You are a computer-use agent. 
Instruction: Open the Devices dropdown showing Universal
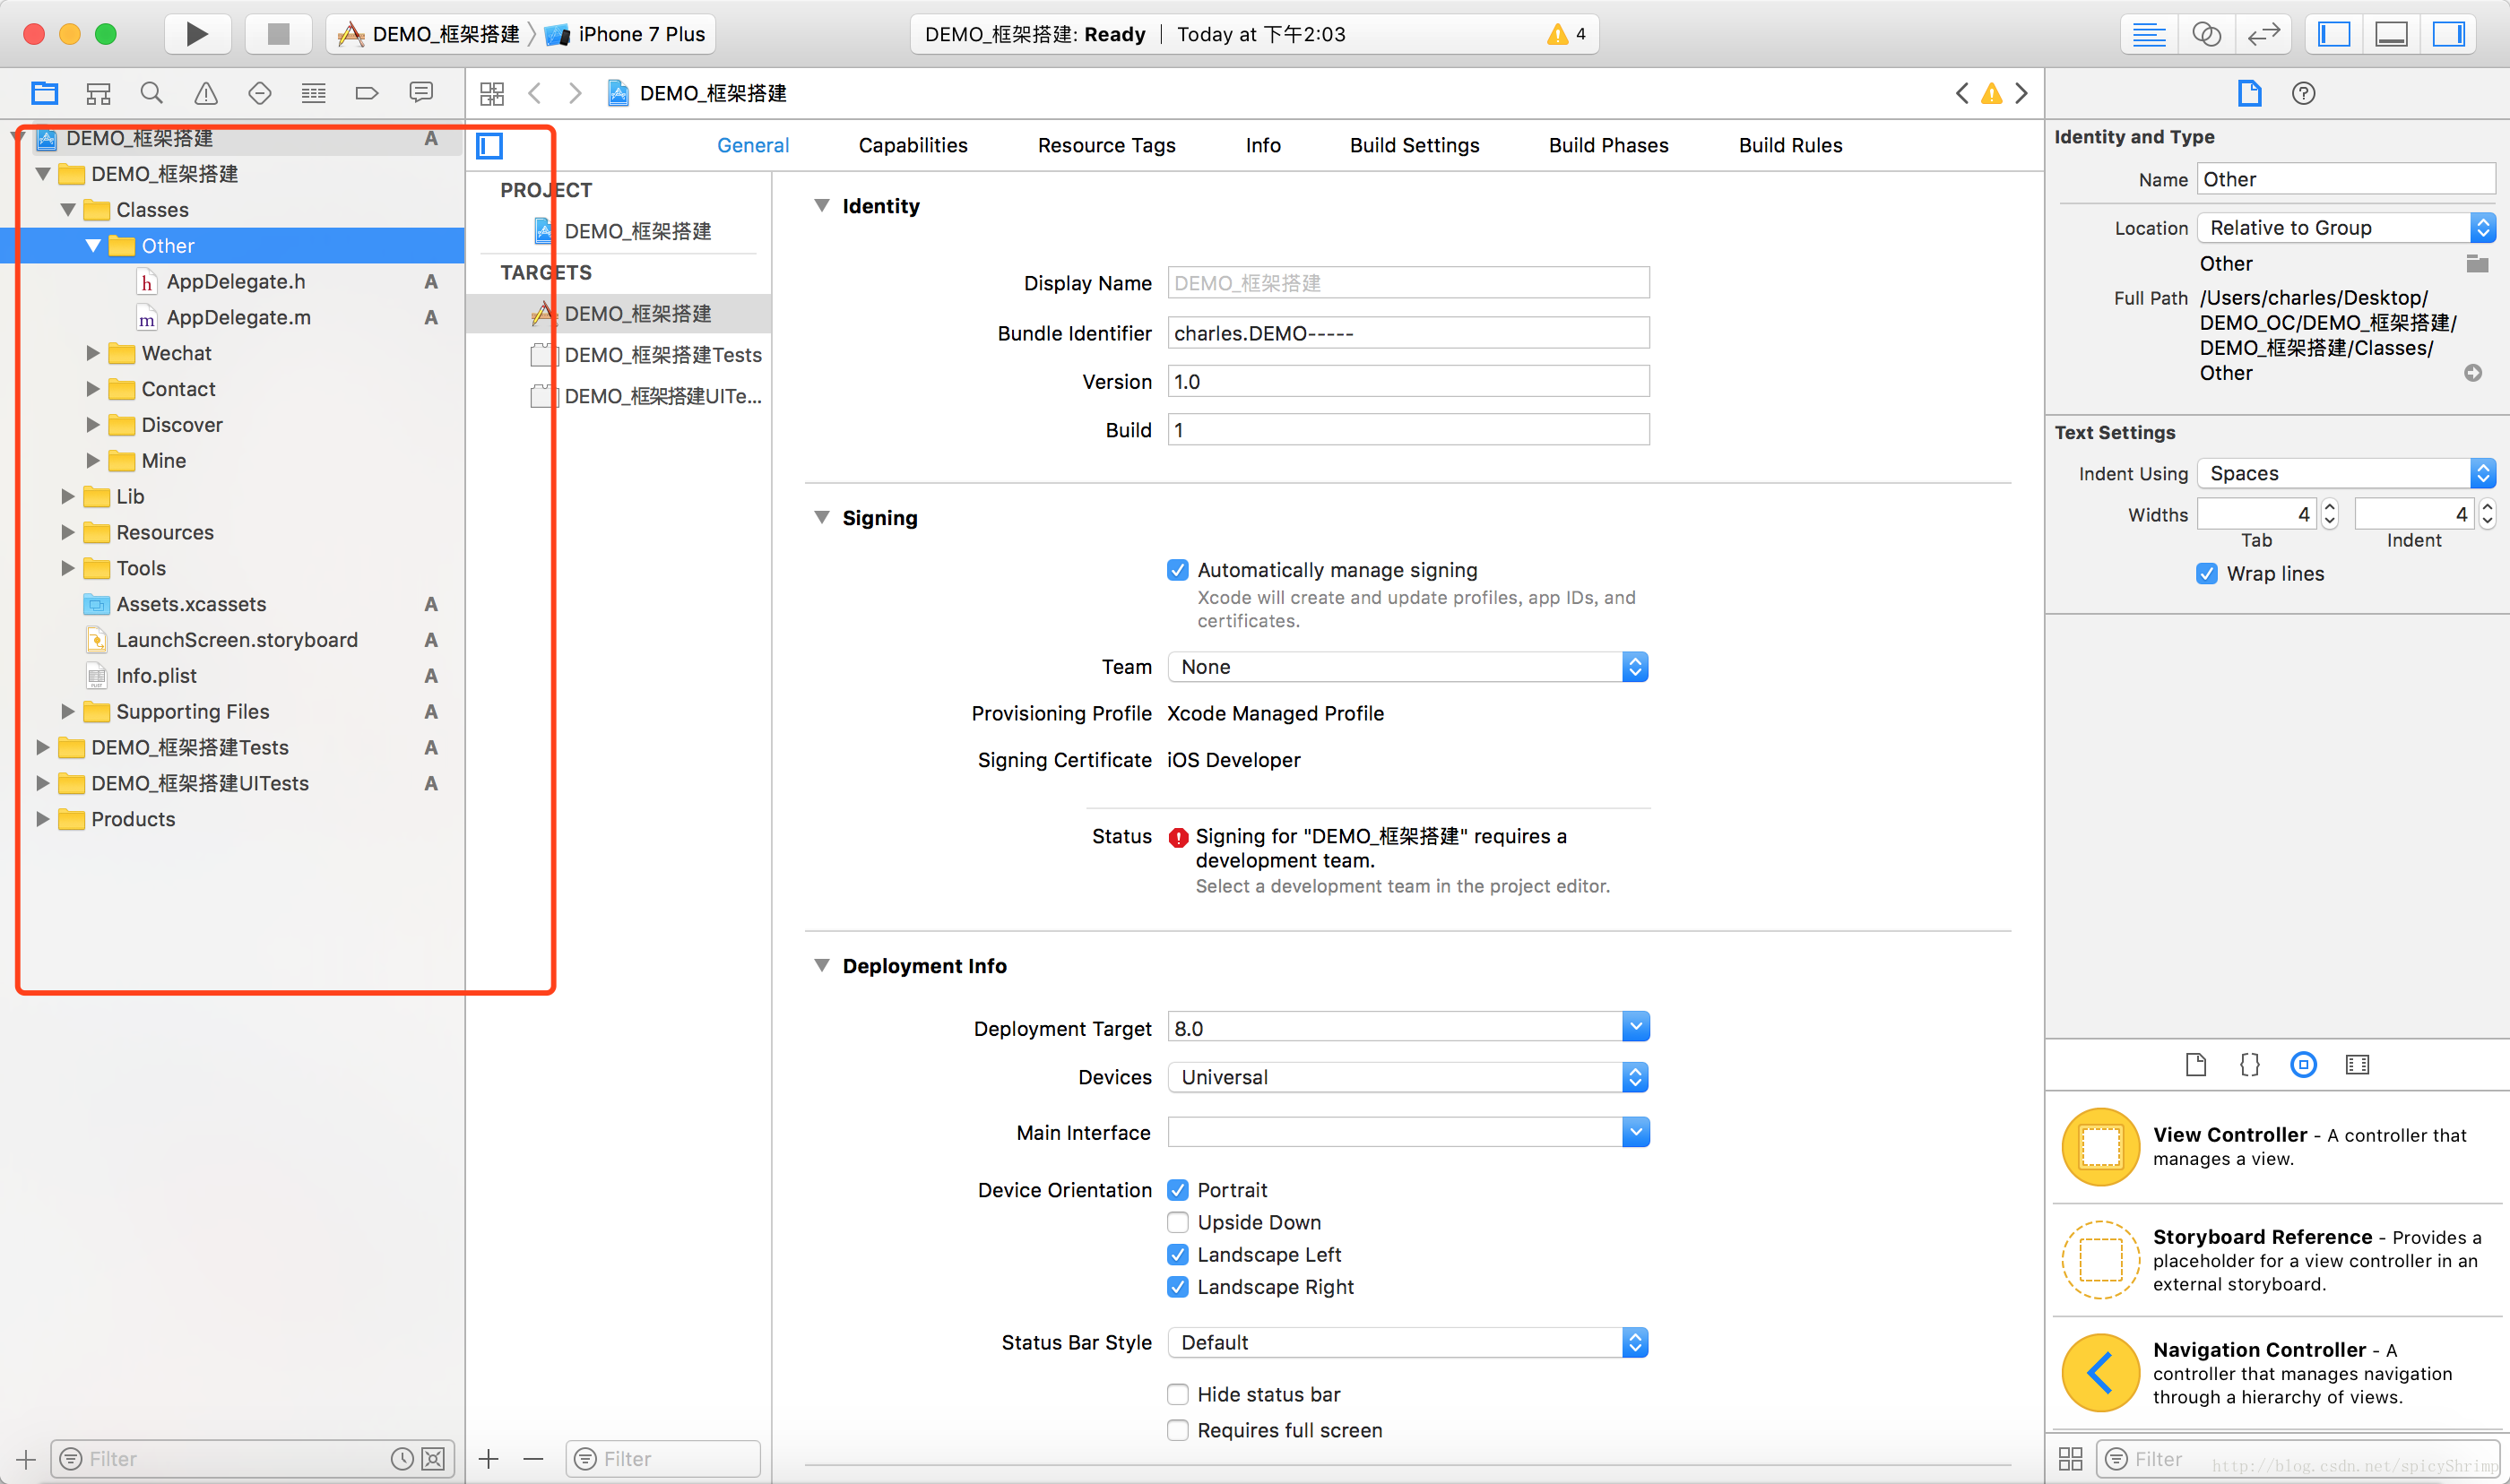(x=1407, y=1077)
